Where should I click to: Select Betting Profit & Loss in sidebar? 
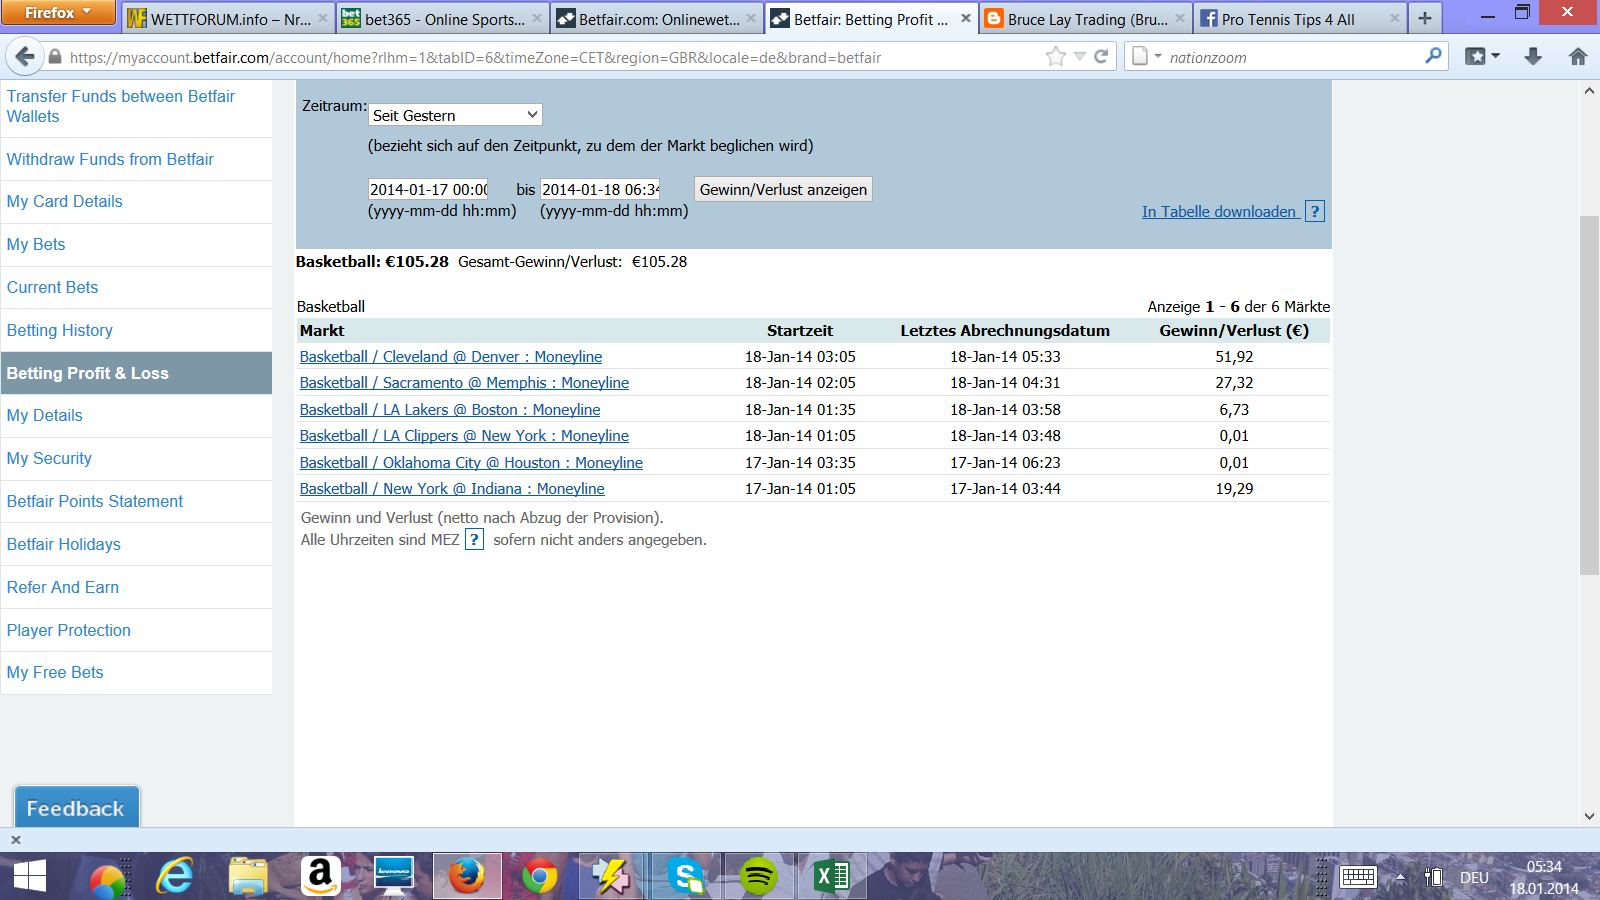pos(136,373)
